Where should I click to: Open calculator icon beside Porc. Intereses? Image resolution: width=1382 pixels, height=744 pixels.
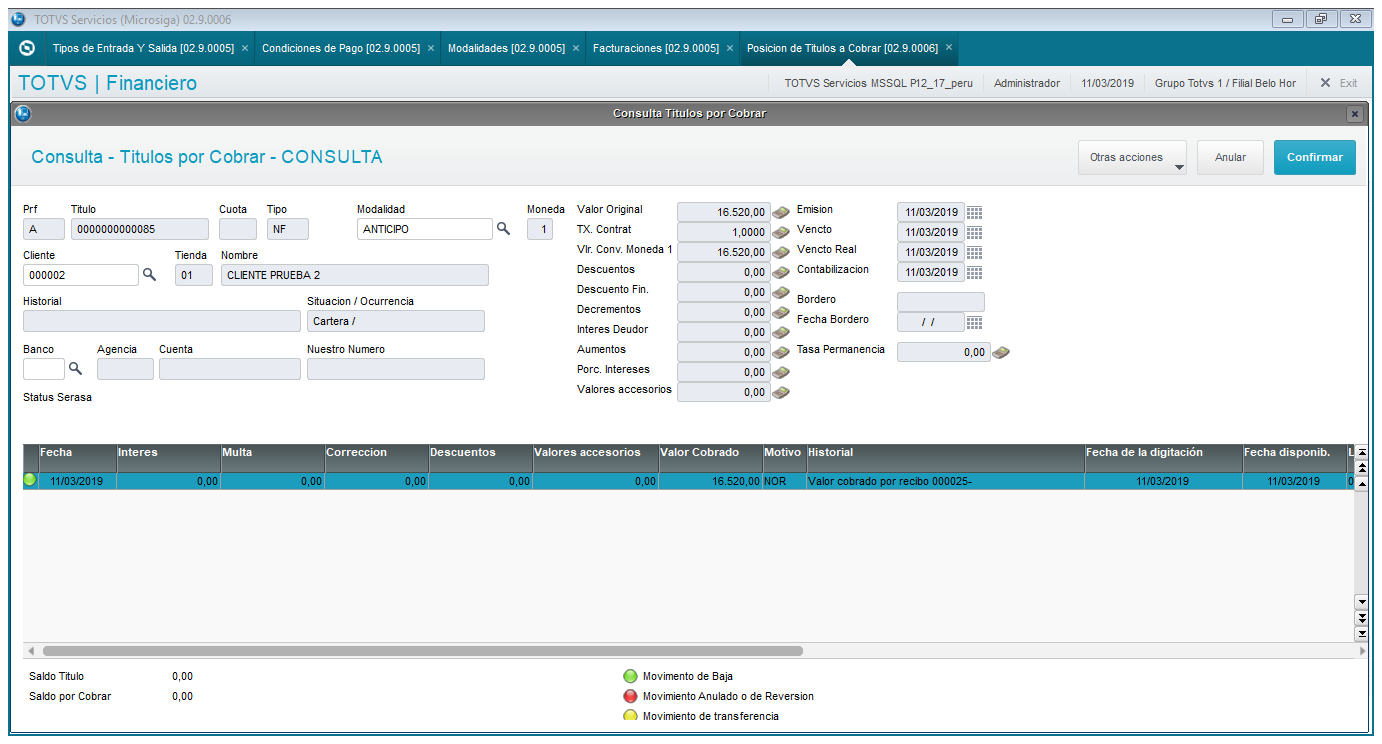tap(781, 372)
